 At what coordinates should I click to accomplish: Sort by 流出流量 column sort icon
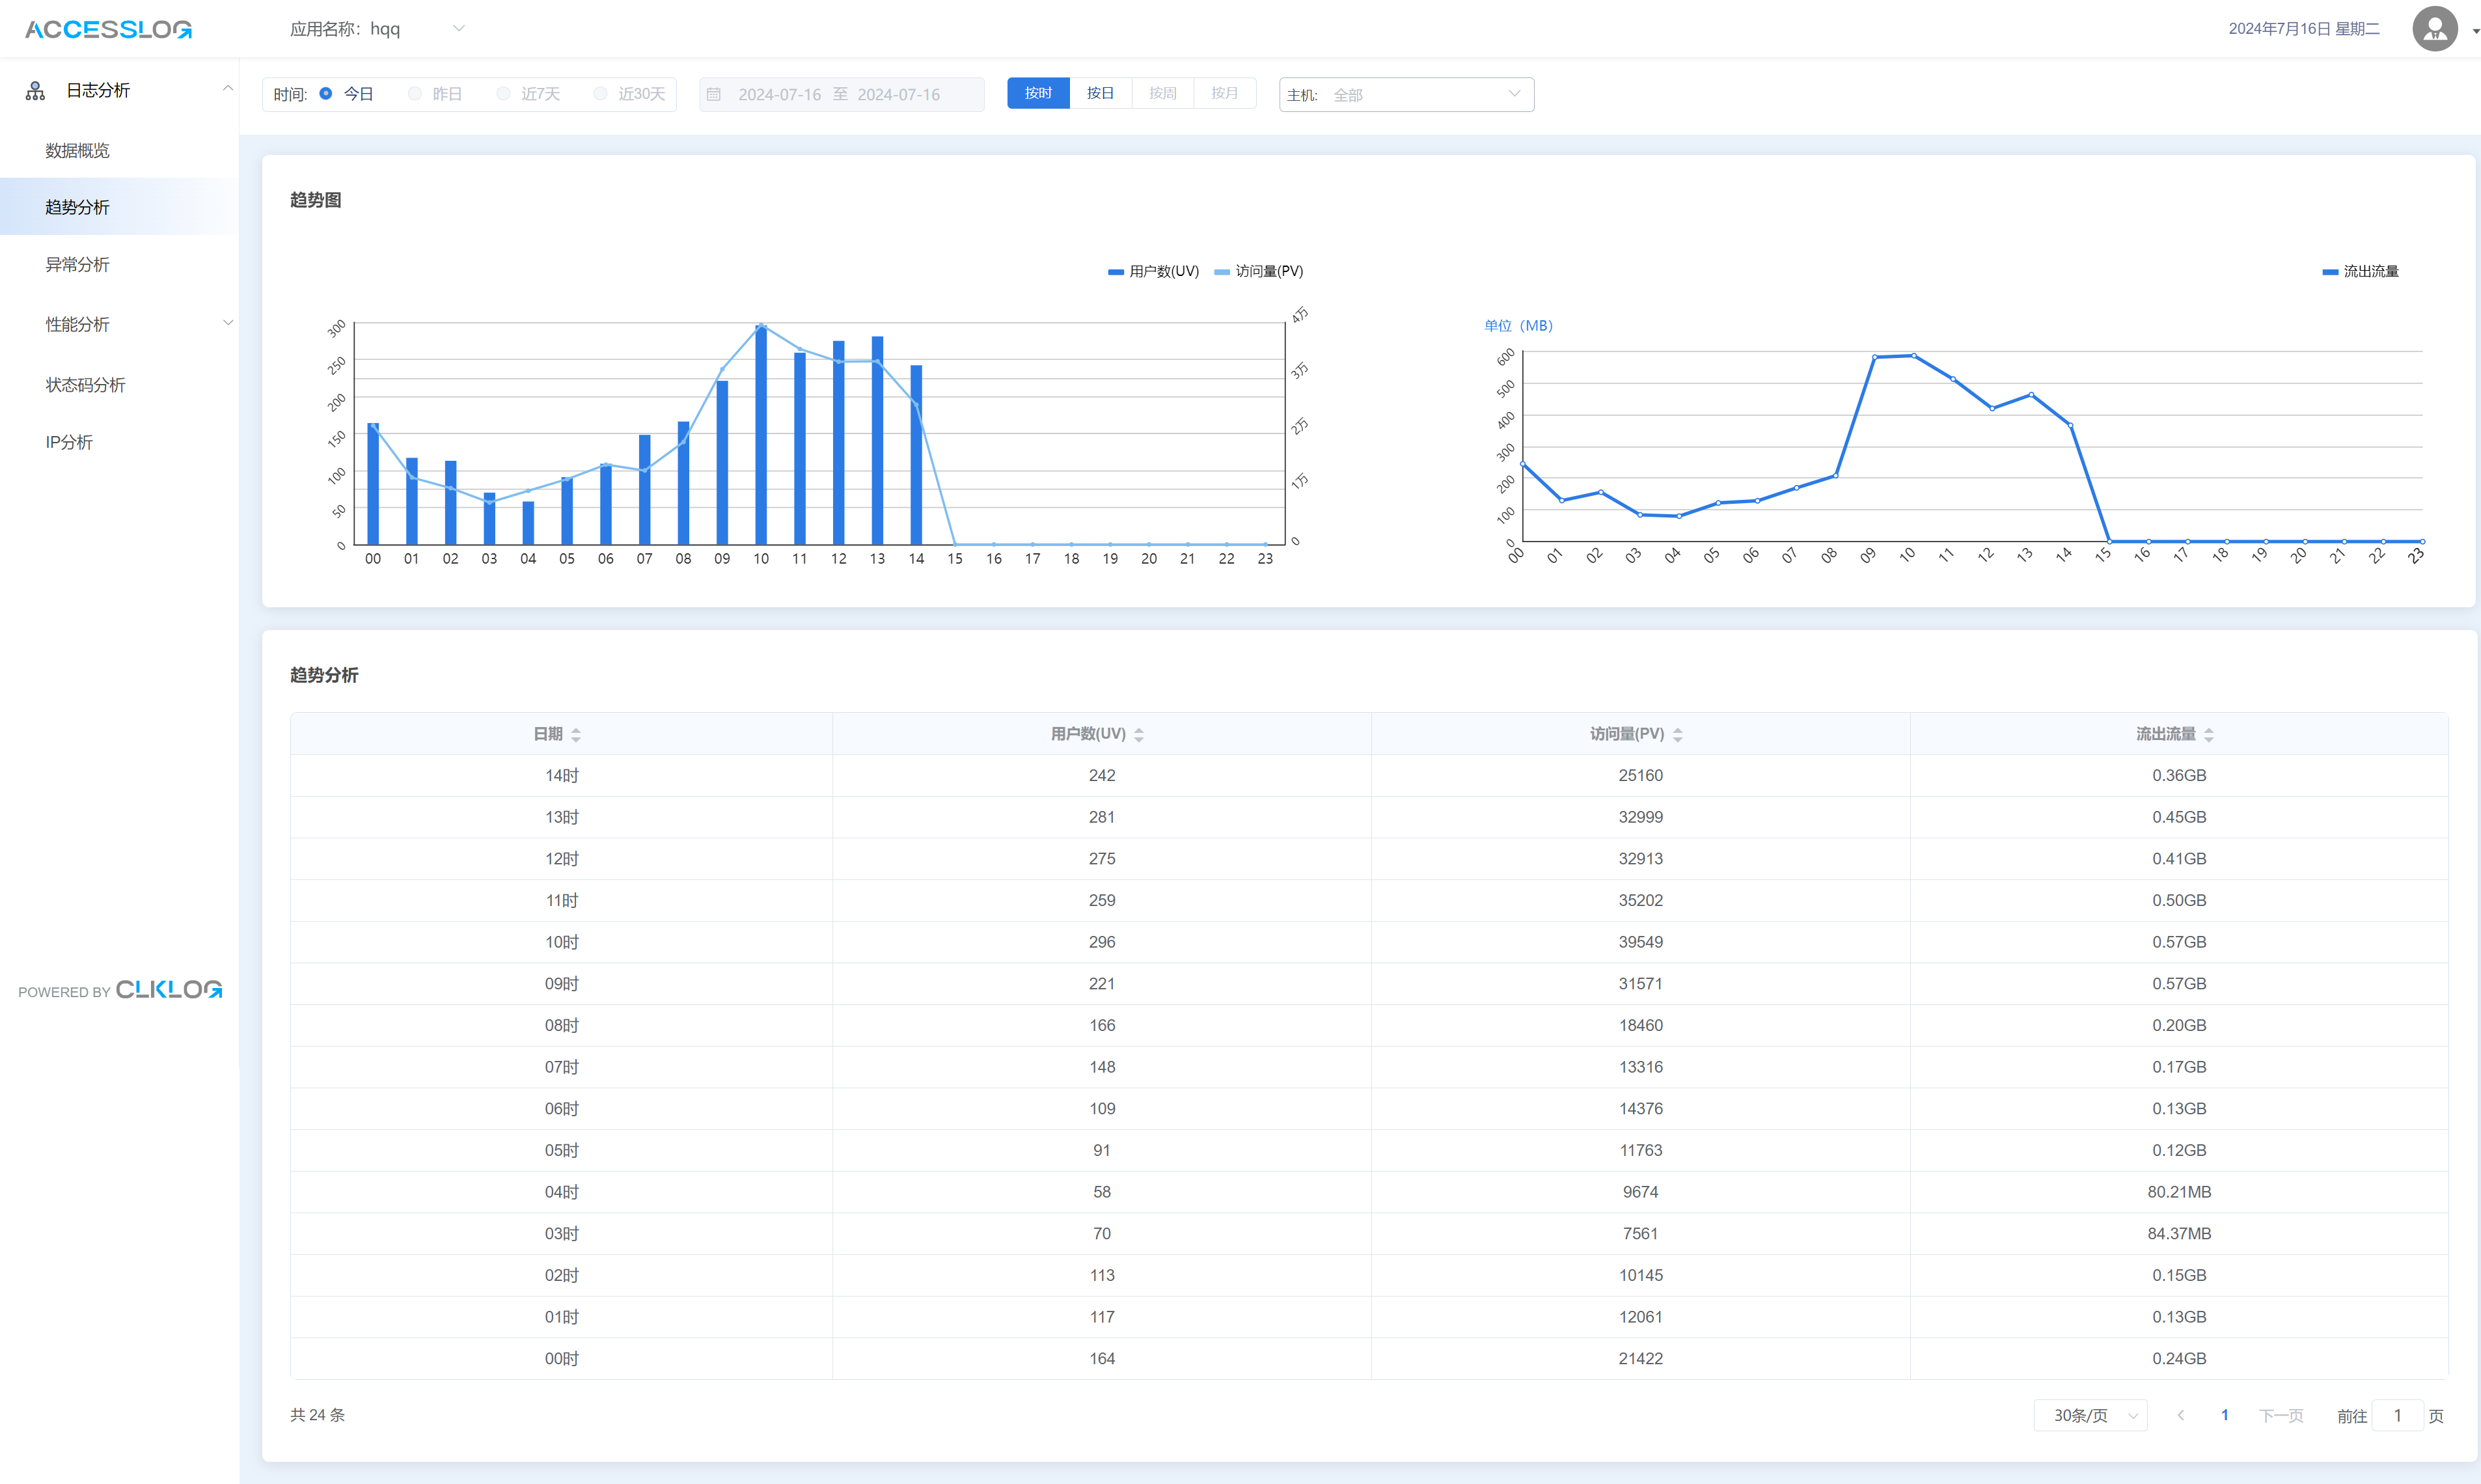[x=2209, y=735]
